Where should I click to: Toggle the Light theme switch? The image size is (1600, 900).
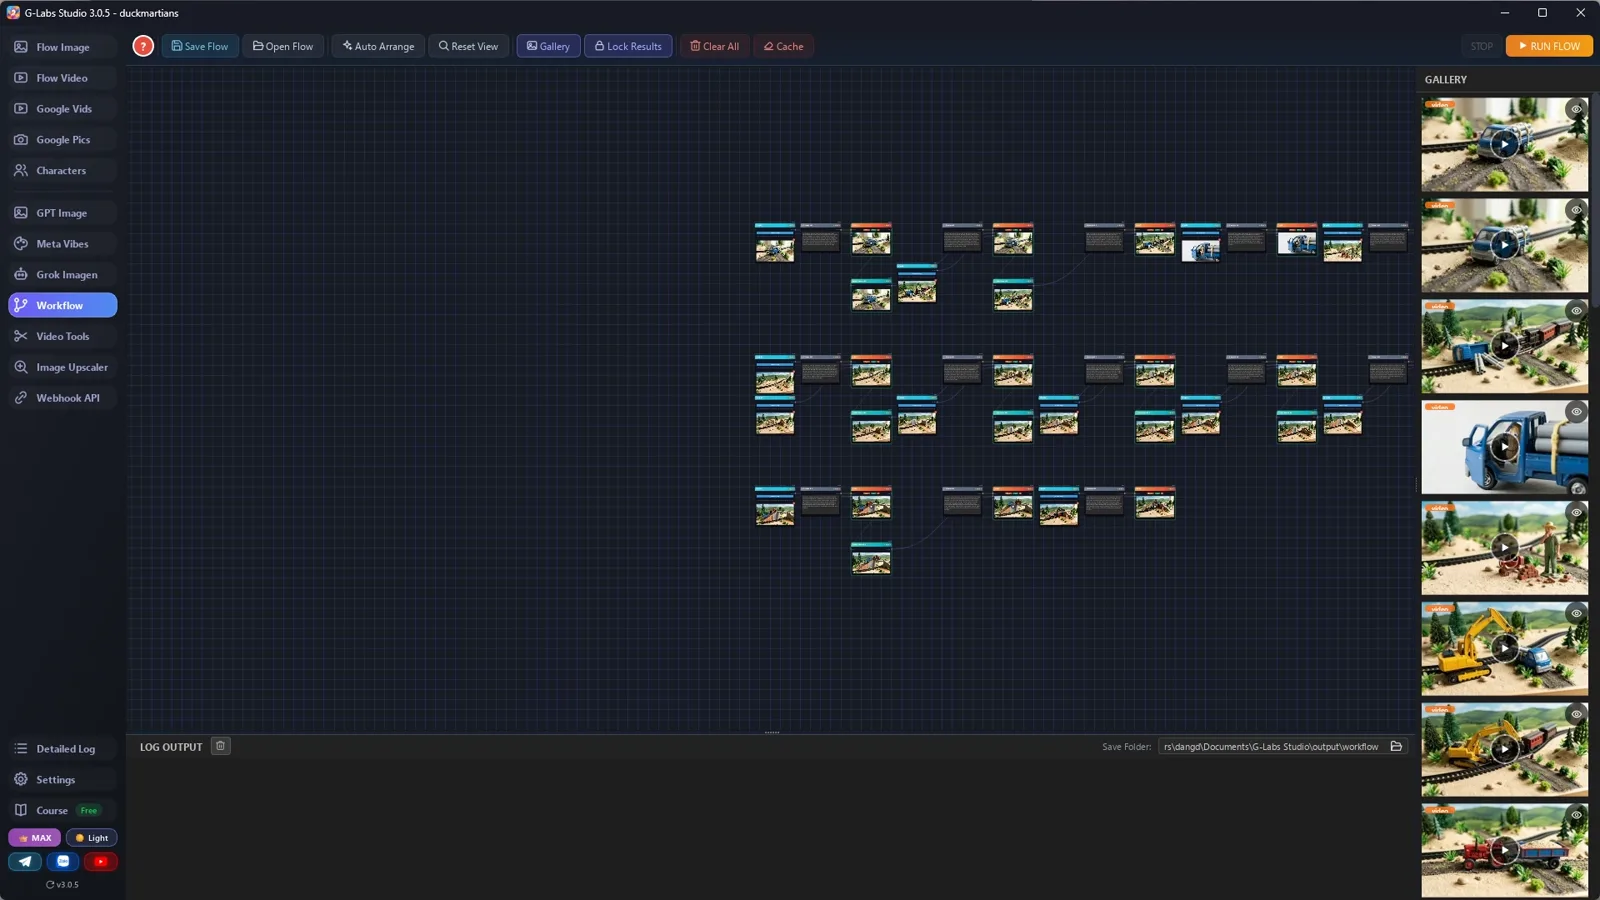92,838
